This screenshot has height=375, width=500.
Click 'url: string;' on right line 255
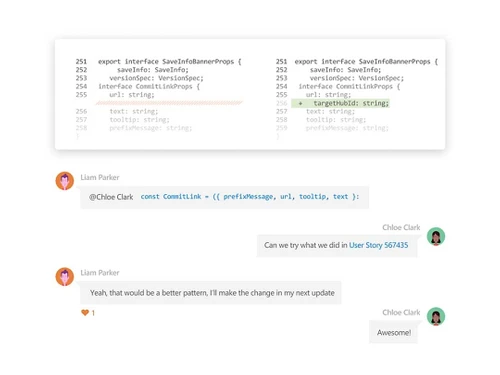point(328,95)
